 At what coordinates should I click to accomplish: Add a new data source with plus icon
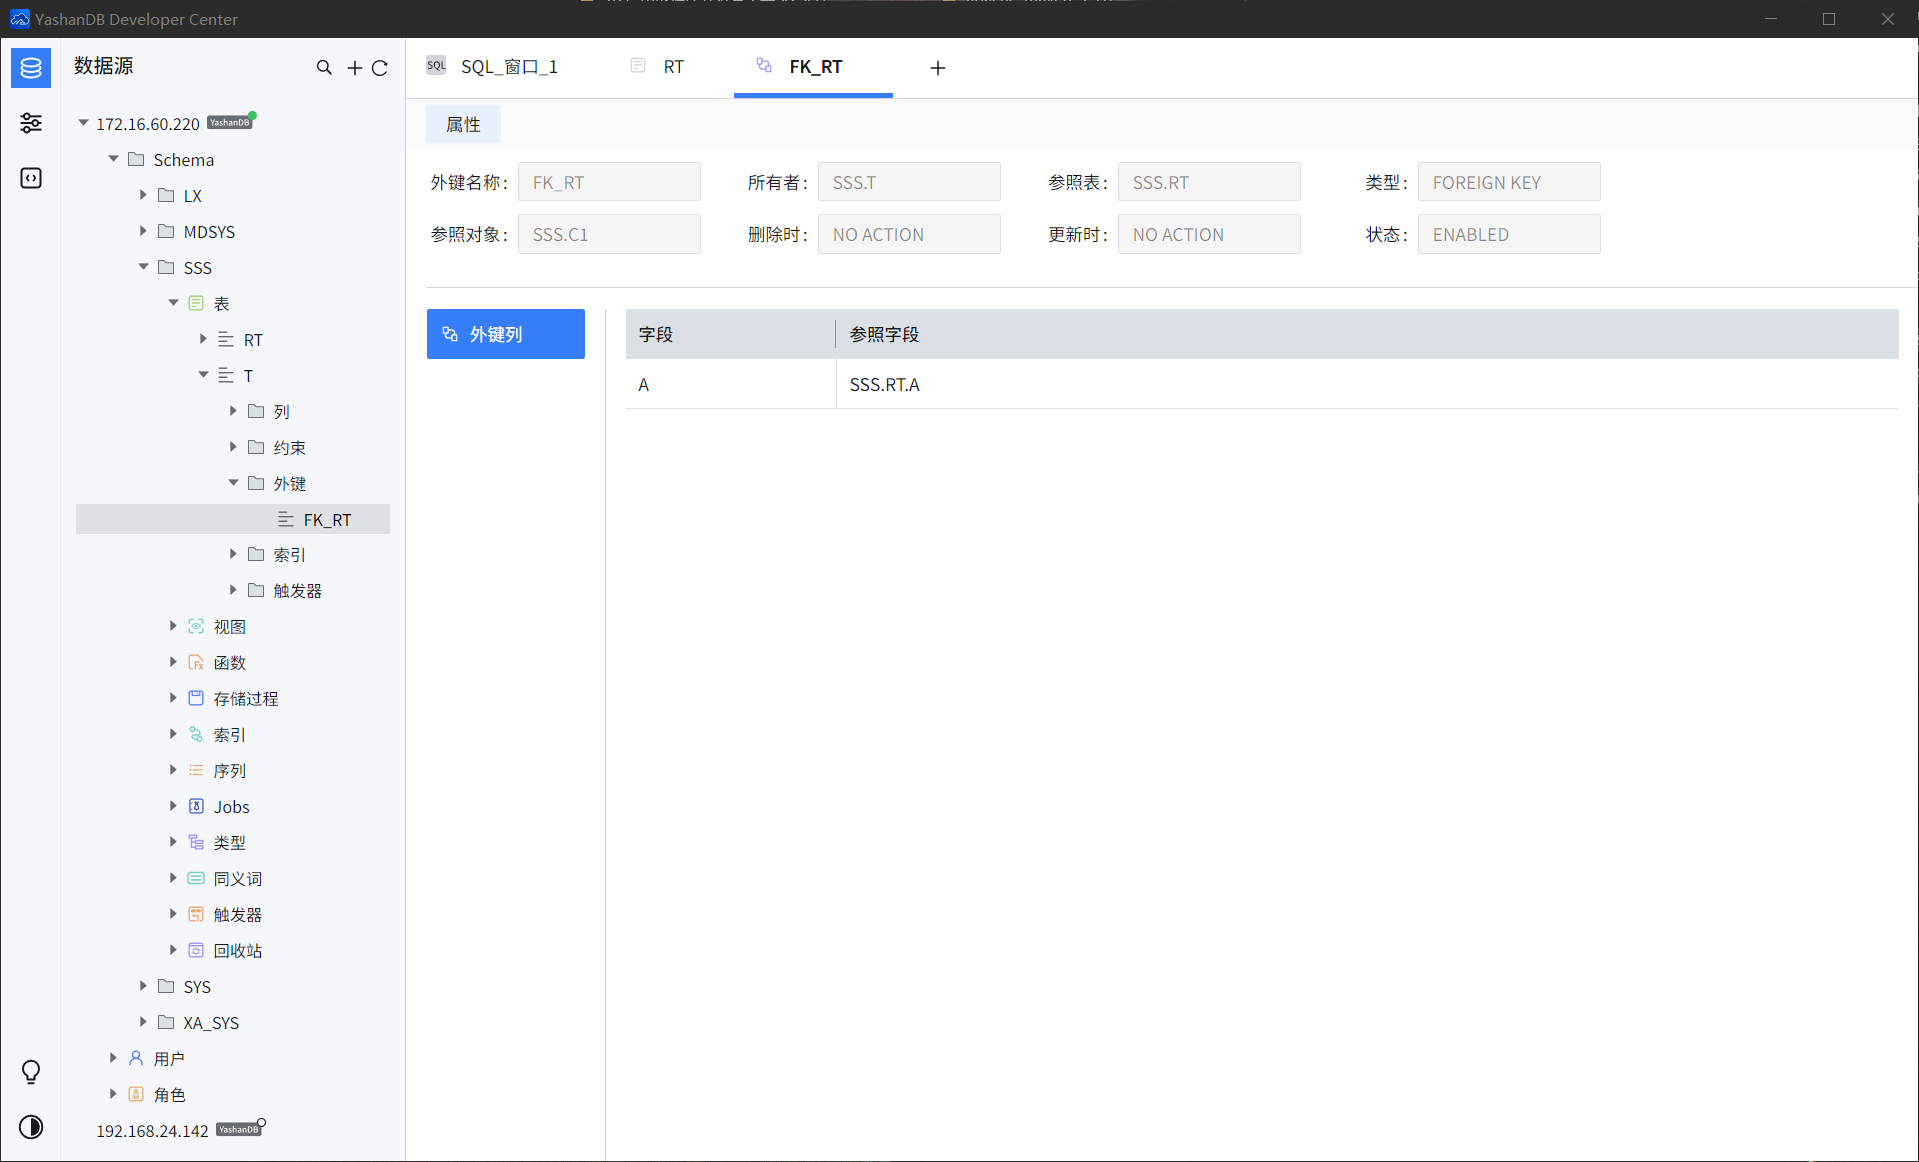(x=354, y=68)
